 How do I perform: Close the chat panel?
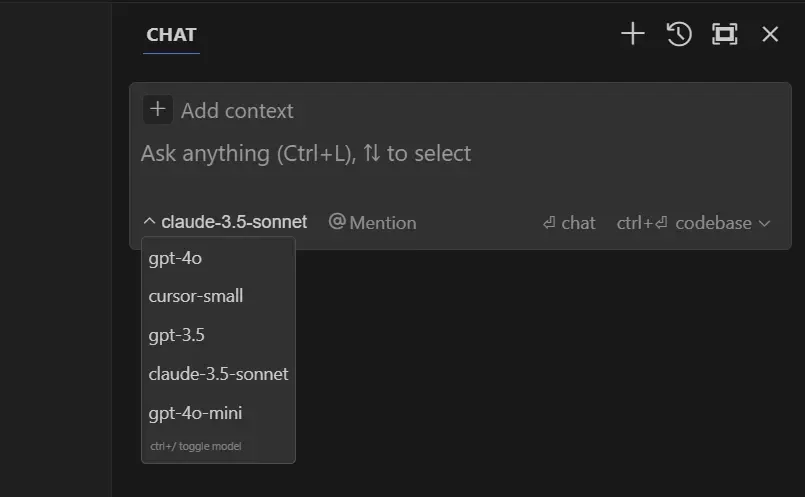click(x=770, y=34)
